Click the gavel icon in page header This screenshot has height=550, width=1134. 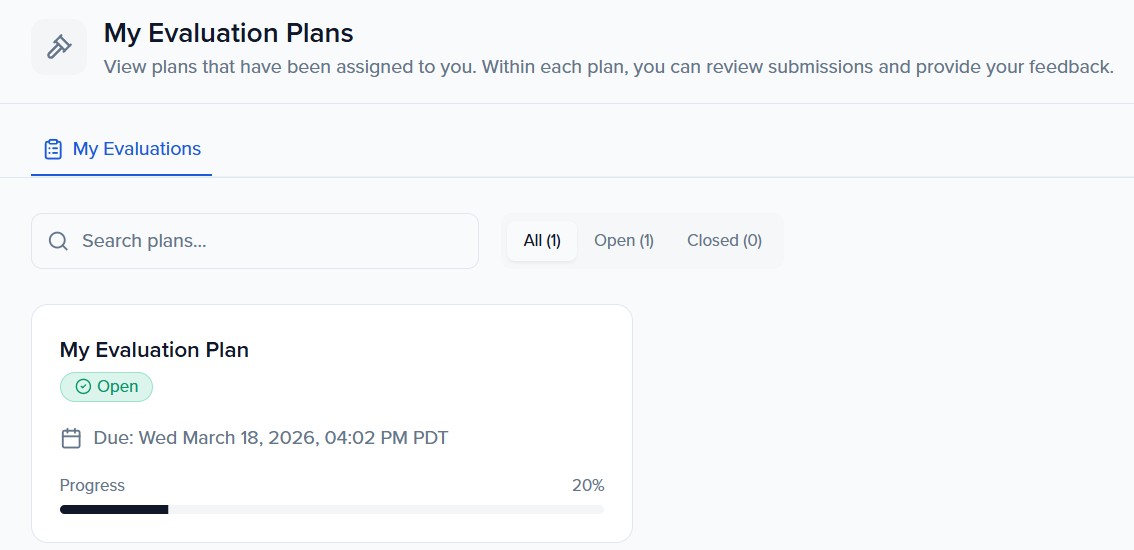pyautogui.click(x=59, y=47)
